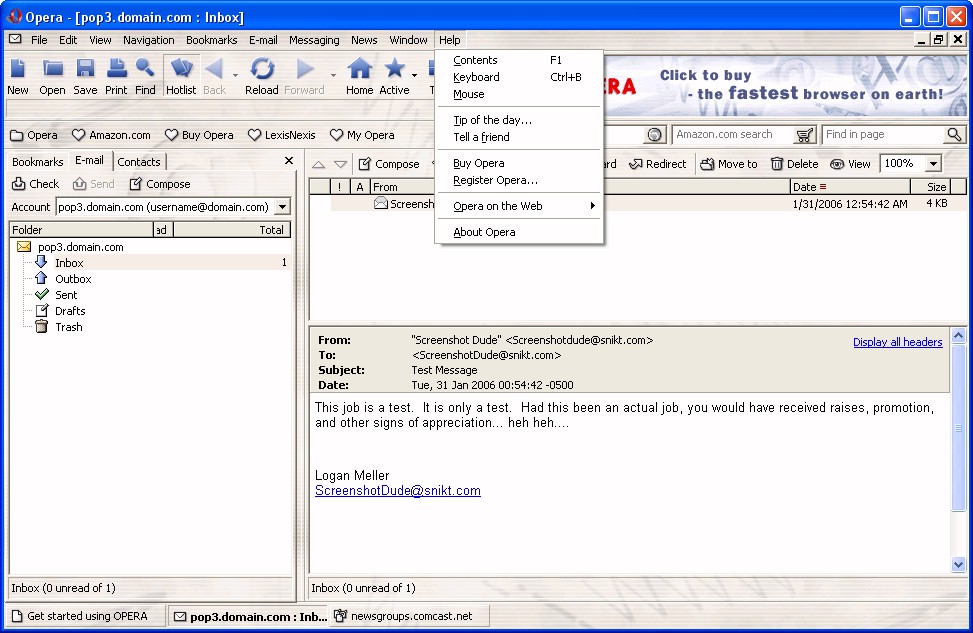Click the Open file toolbar icon
The image size is (973, 633).
coord(52,76)
